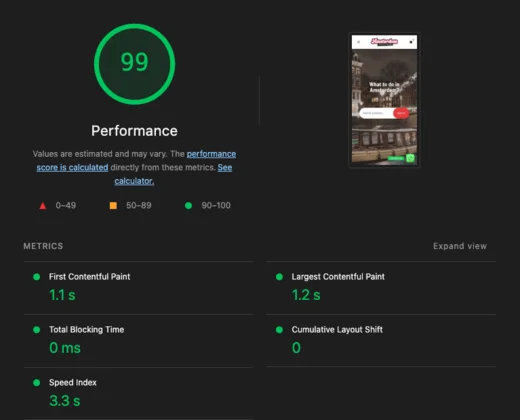This screenshot has height=420, width=520.
Task: Select the Largest Contentful Paint metric label
Action: (338, 277)
